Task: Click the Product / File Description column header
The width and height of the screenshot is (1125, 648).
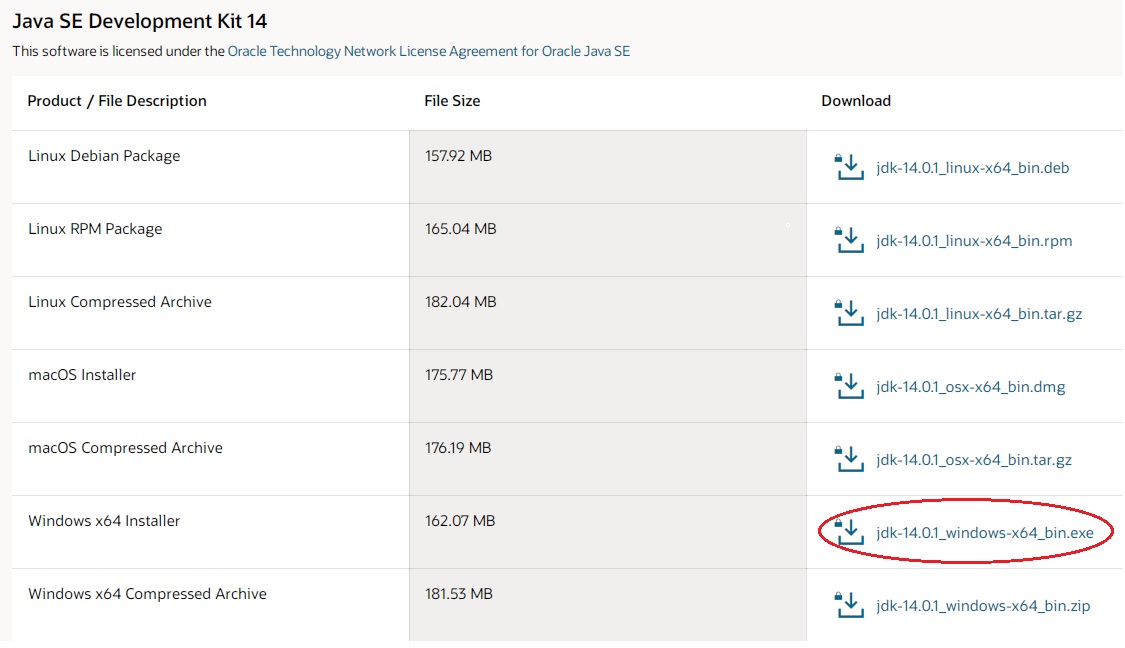Action: tap(117, 101)
